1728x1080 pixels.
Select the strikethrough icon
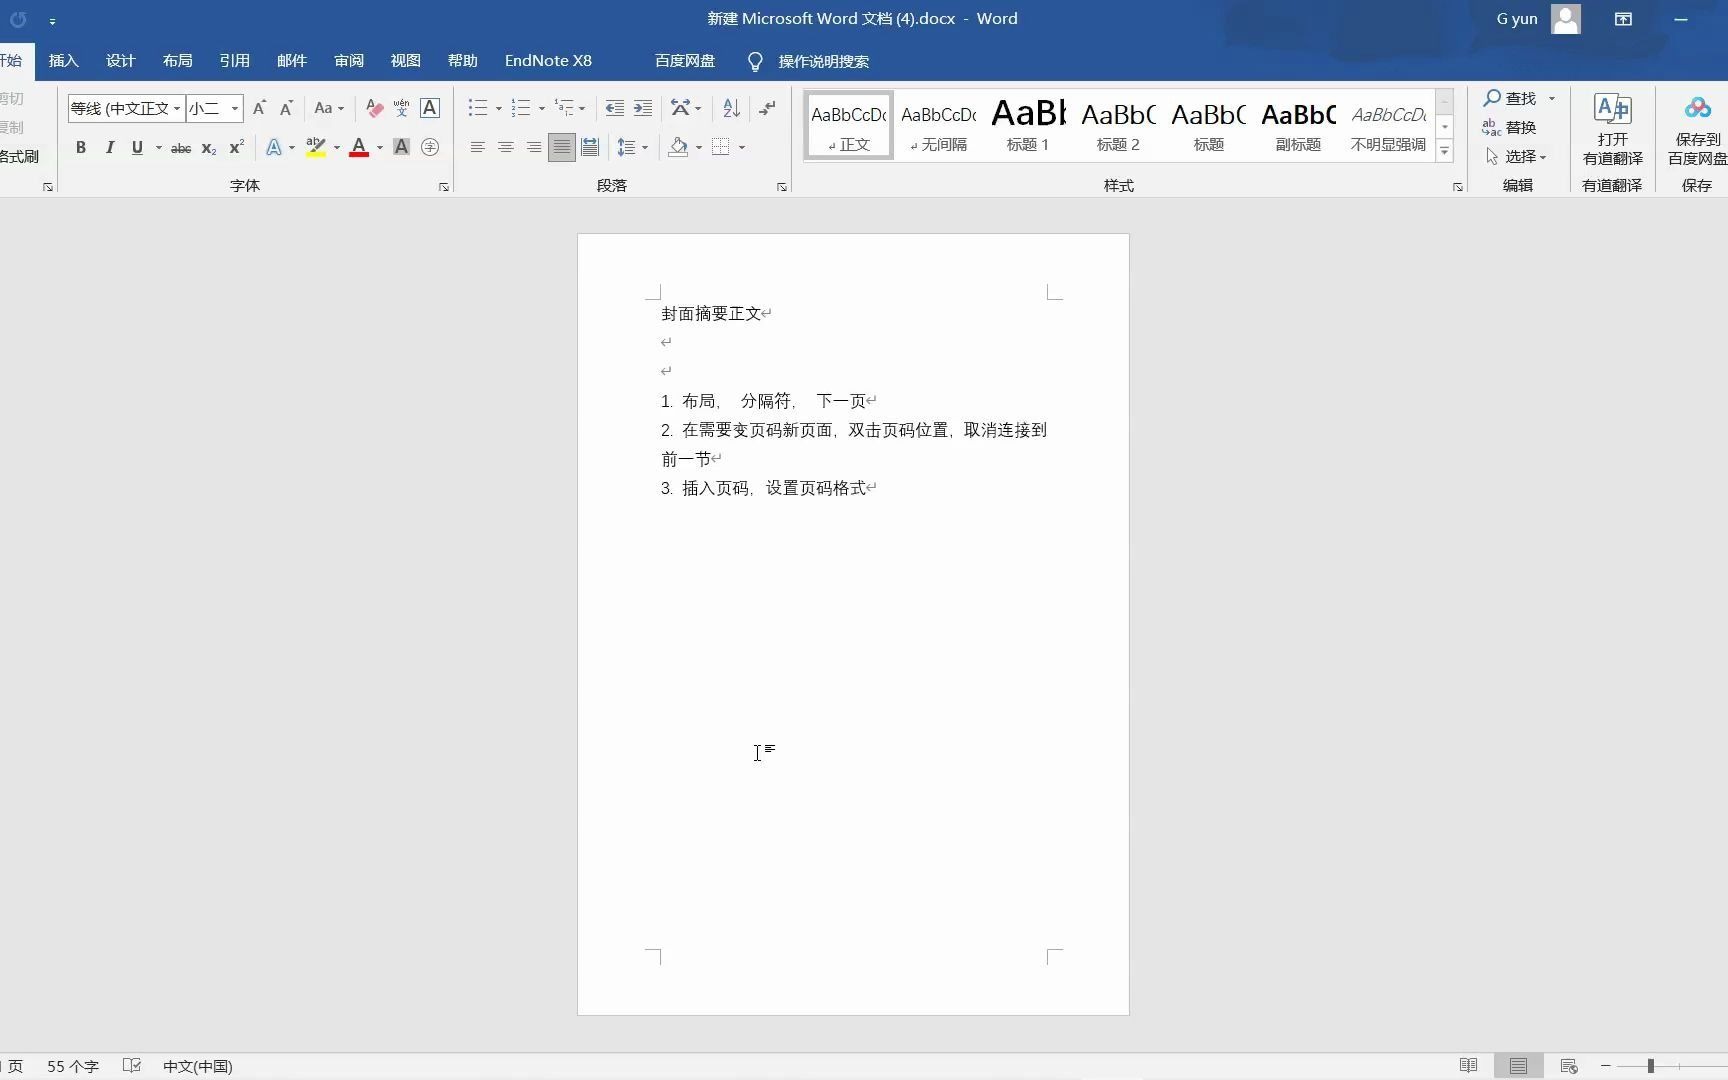coord(180,147)
